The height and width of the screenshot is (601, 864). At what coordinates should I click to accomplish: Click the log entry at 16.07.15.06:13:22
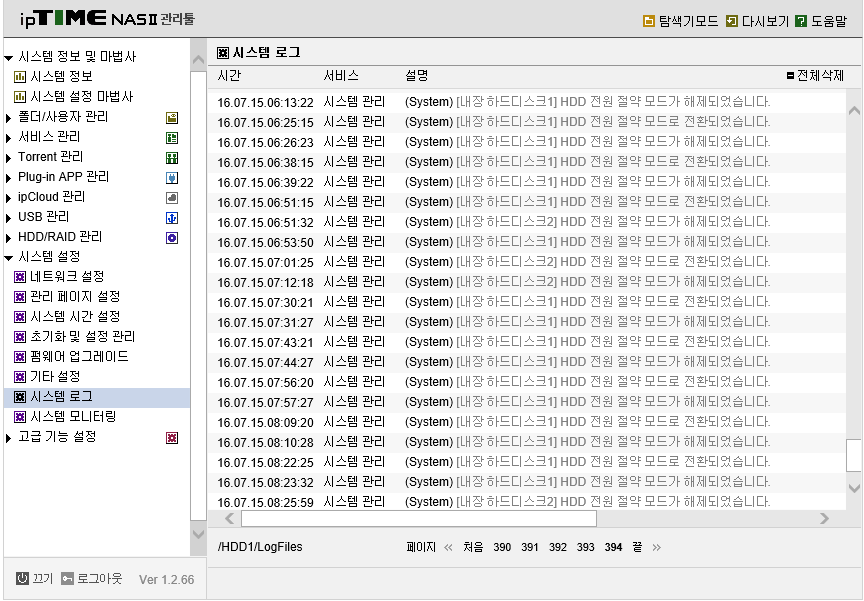[x=527, y=102]
